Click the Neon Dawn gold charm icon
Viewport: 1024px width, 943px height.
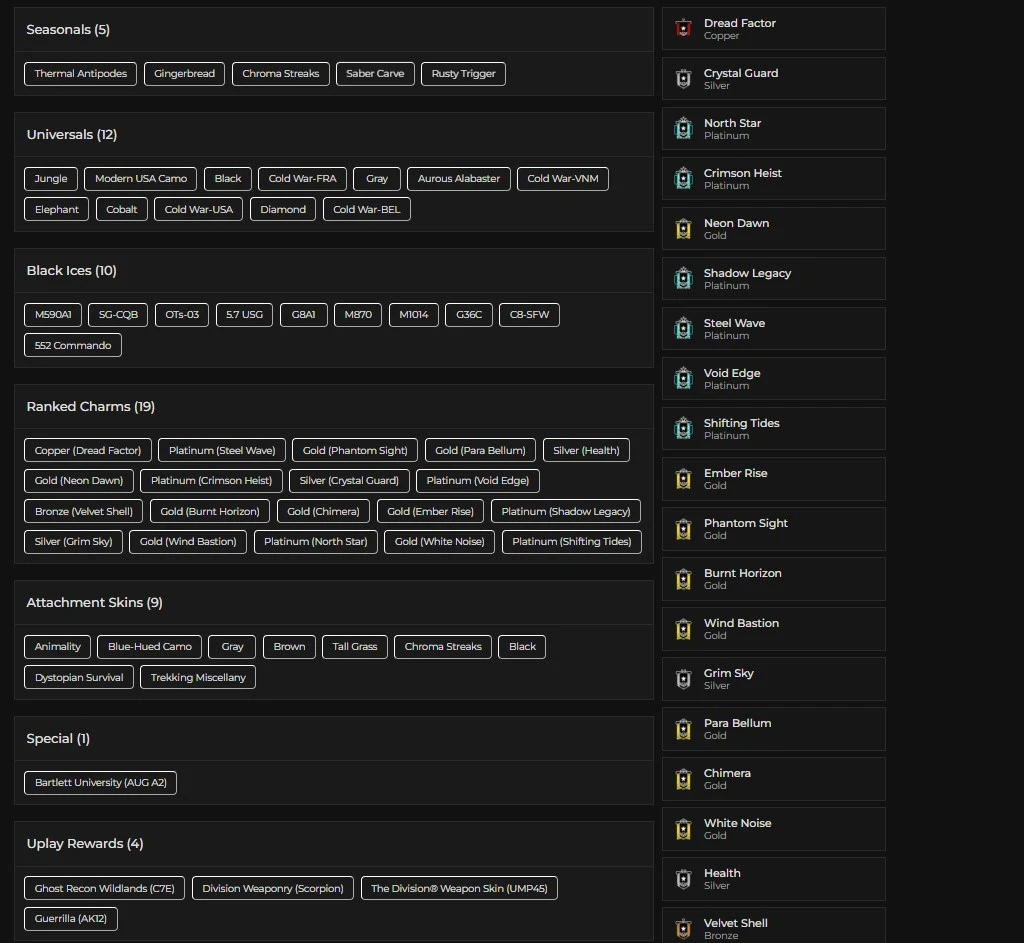683,228
